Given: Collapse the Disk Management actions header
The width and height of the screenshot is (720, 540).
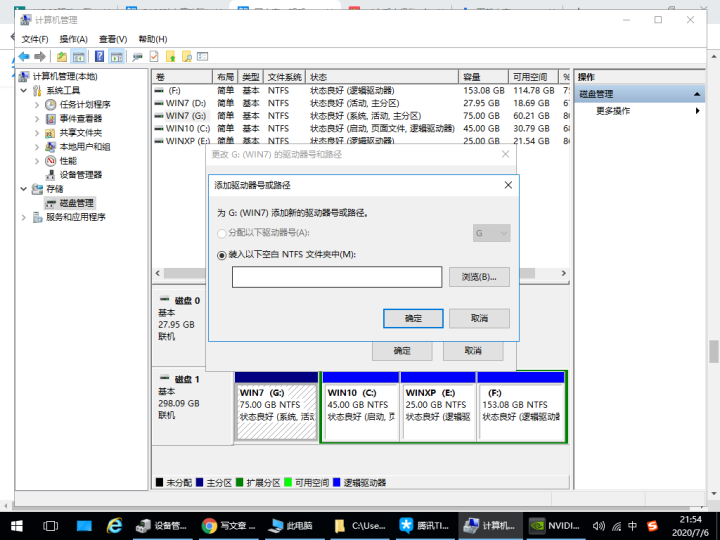Looking at the screenshot, I should pos(697,94).
